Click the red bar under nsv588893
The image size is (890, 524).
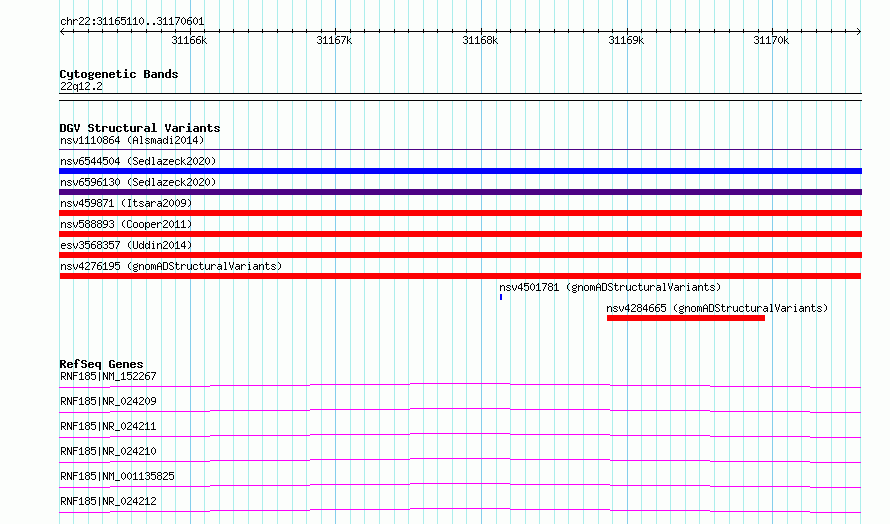pos(460,234)
